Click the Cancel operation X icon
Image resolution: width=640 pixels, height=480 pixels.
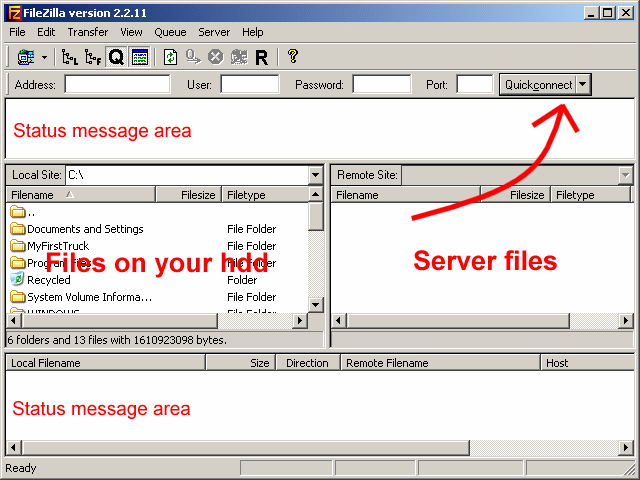click(215, 58)
